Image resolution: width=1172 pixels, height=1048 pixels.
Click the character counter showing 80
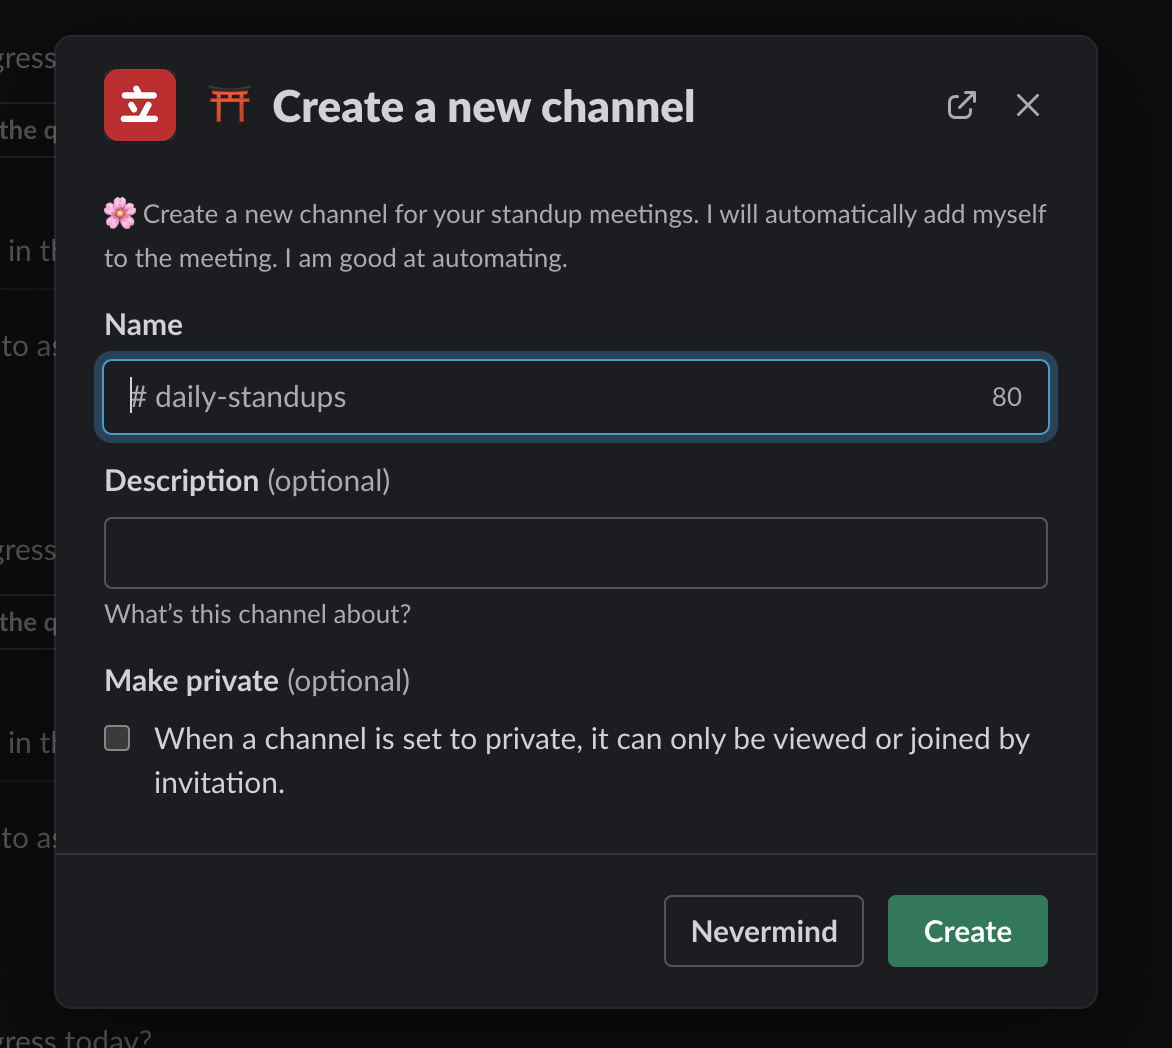[1006, 396]
